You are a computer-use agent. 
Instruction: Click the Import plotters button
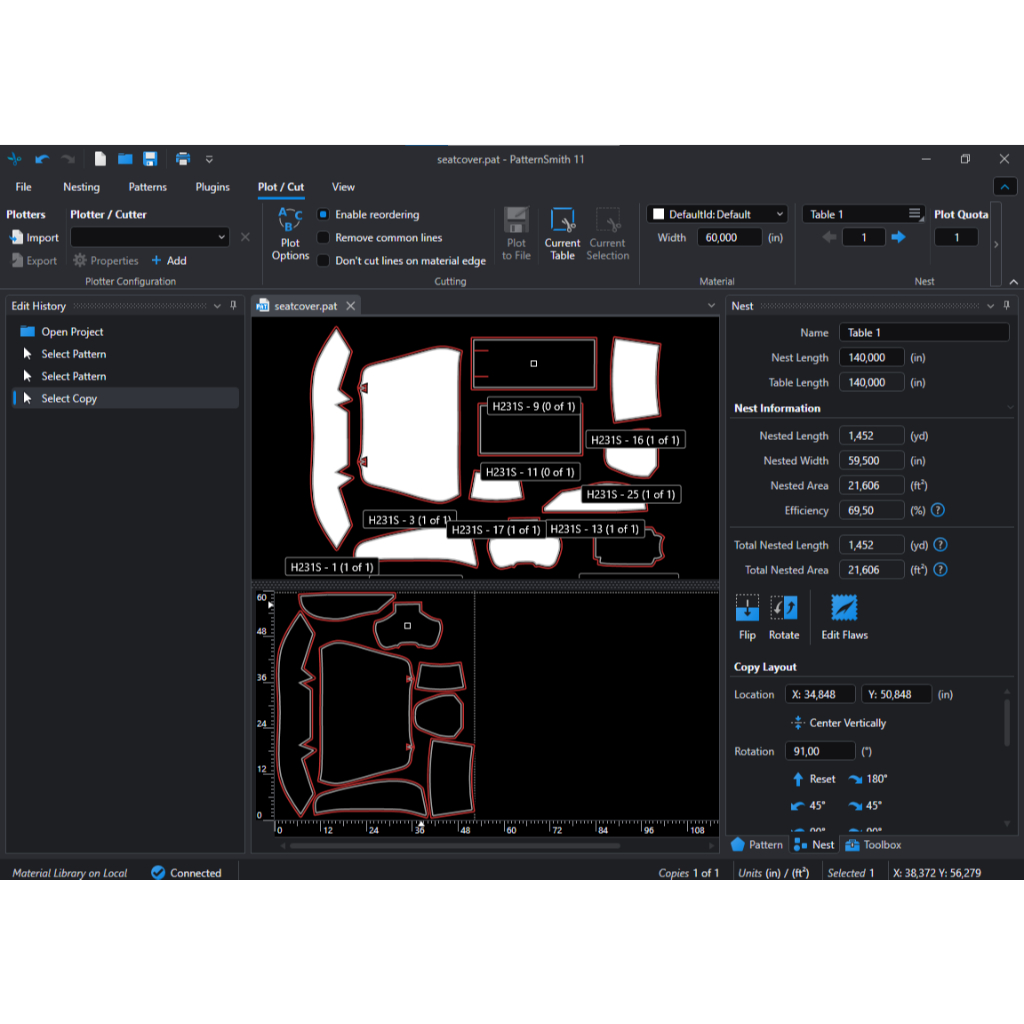[34, 238]
